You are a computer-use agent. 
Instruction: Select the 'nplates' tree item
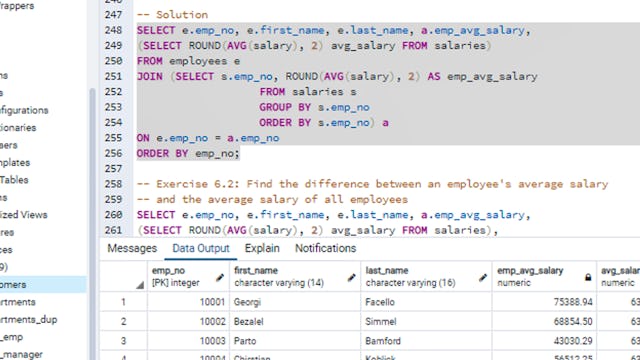(15, 162)
